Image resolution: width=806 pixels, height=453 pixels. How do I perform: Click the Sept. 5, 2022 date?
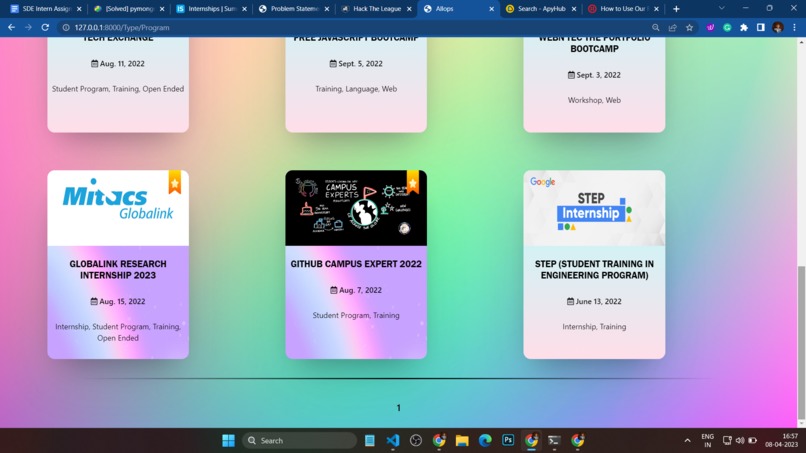pyautogui.click(x=356, y=64)
